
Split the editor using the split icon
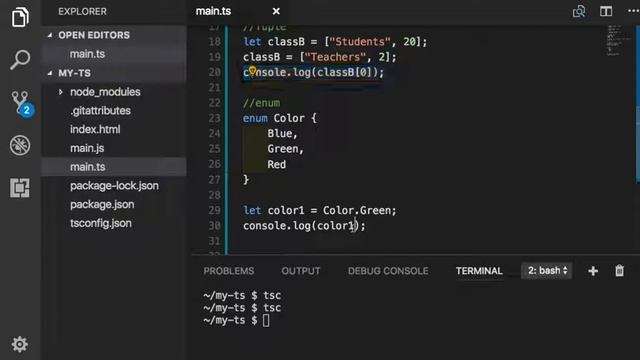[x=606, y=11]
